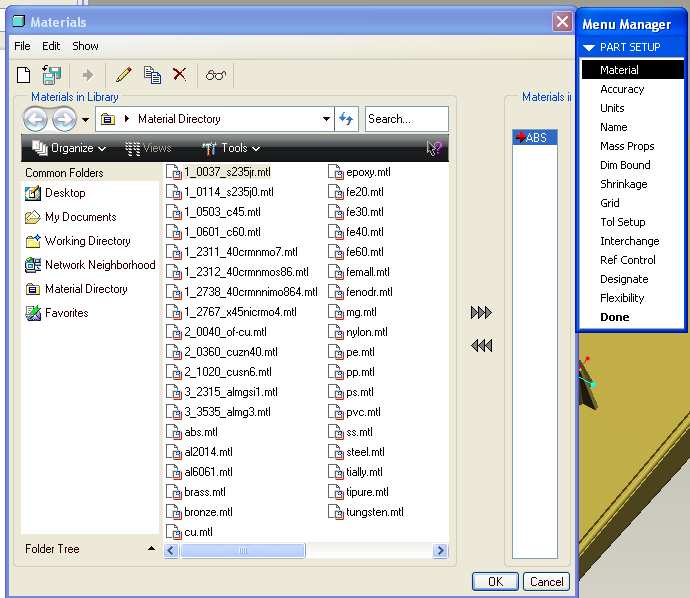690x598 pixels.
Task: Open Desktop in Common Folders
Action: tap(55, 193)
